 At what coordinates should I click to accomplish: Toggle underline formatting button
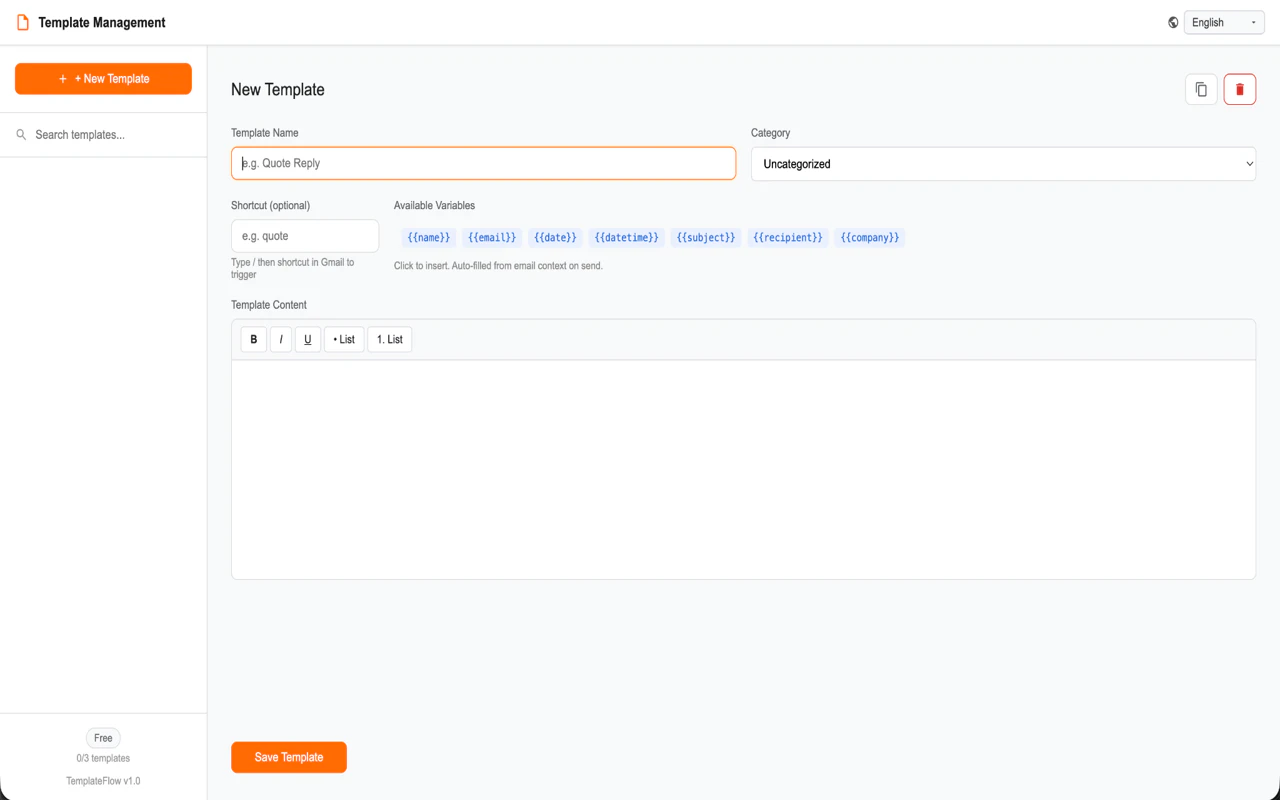(308, 339)
